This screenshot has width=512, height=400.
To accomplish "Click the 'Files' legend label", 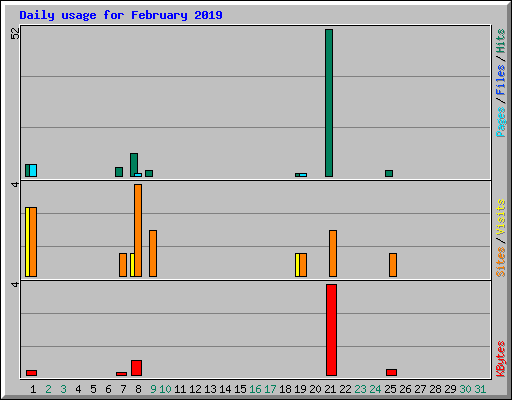I will (x=500, y=80).
